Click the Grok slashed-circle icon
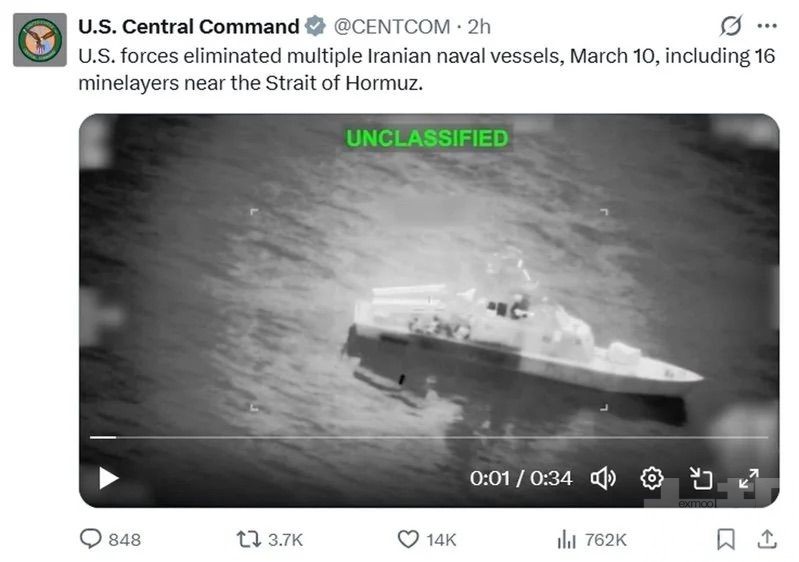Image resolution: width=799 pixels, height=562 pixels. click(x=731, y=26)
